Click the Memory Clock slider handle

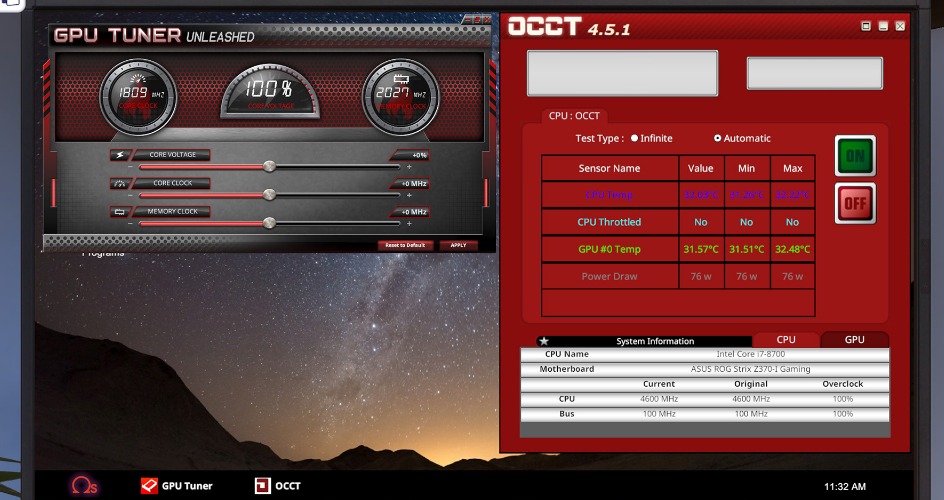click(x=270, y=223)
